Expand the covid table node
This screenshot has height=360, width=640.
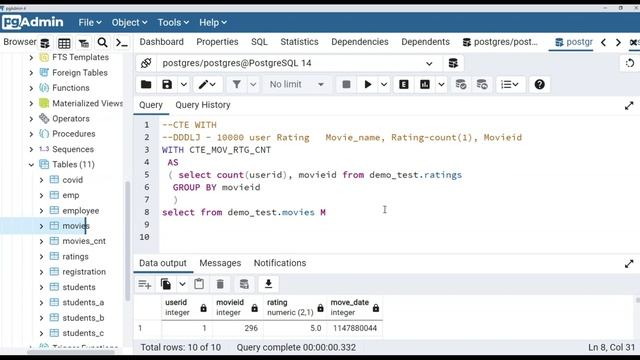point(41,180)
